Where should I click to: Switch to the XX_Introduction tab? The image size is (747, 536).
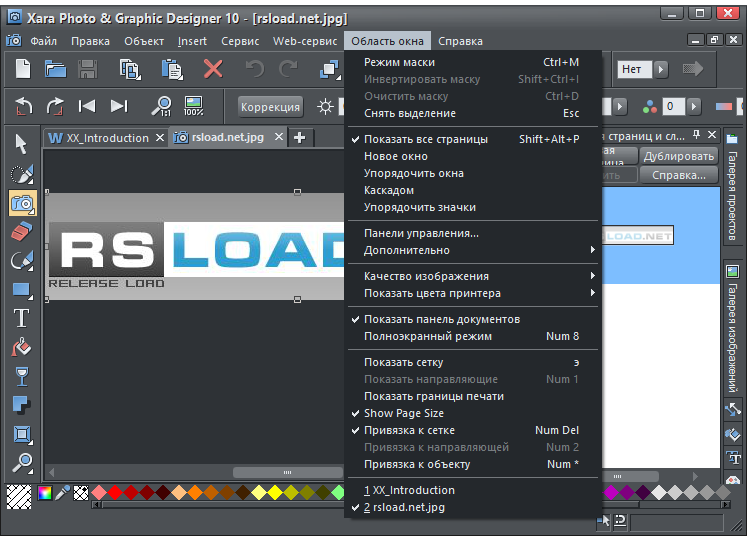(x=107, y=138)
